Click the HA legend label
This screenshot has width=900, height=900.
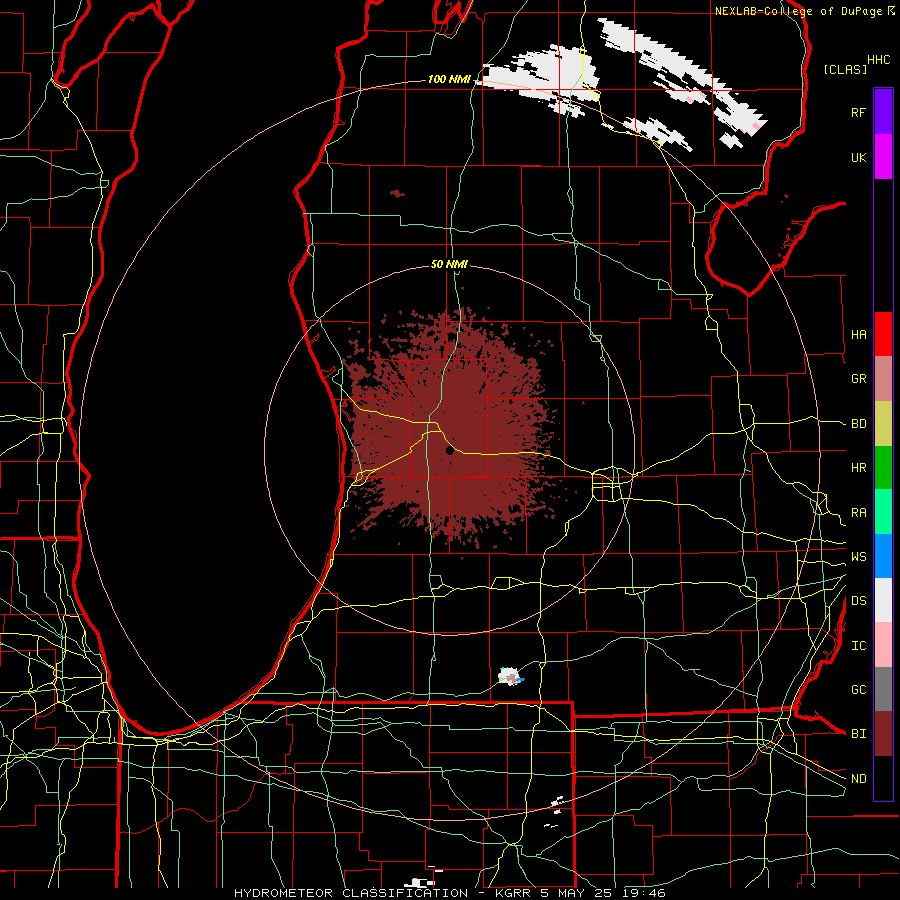coord(858,334)
